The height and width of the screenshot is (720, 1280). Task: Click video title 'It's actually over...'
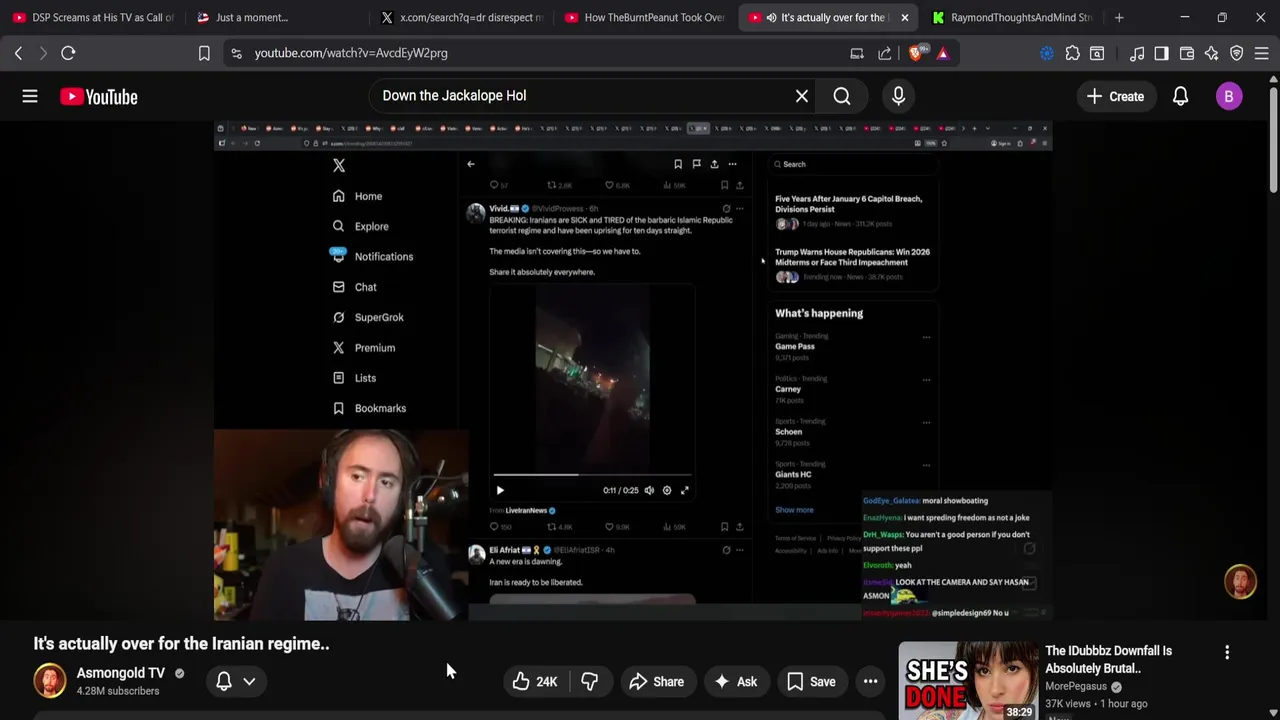(181, 644)
